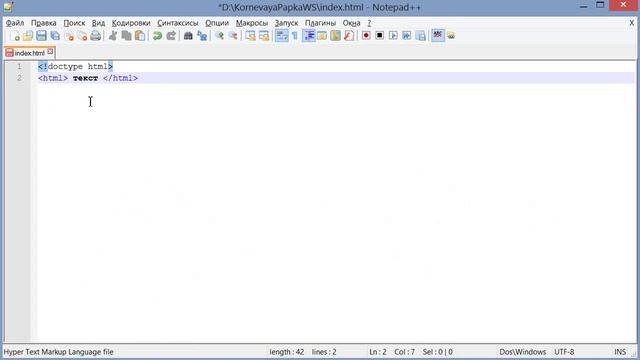640x360 pixels.
Task: Open the Правка menu
Action: point(44,23)
